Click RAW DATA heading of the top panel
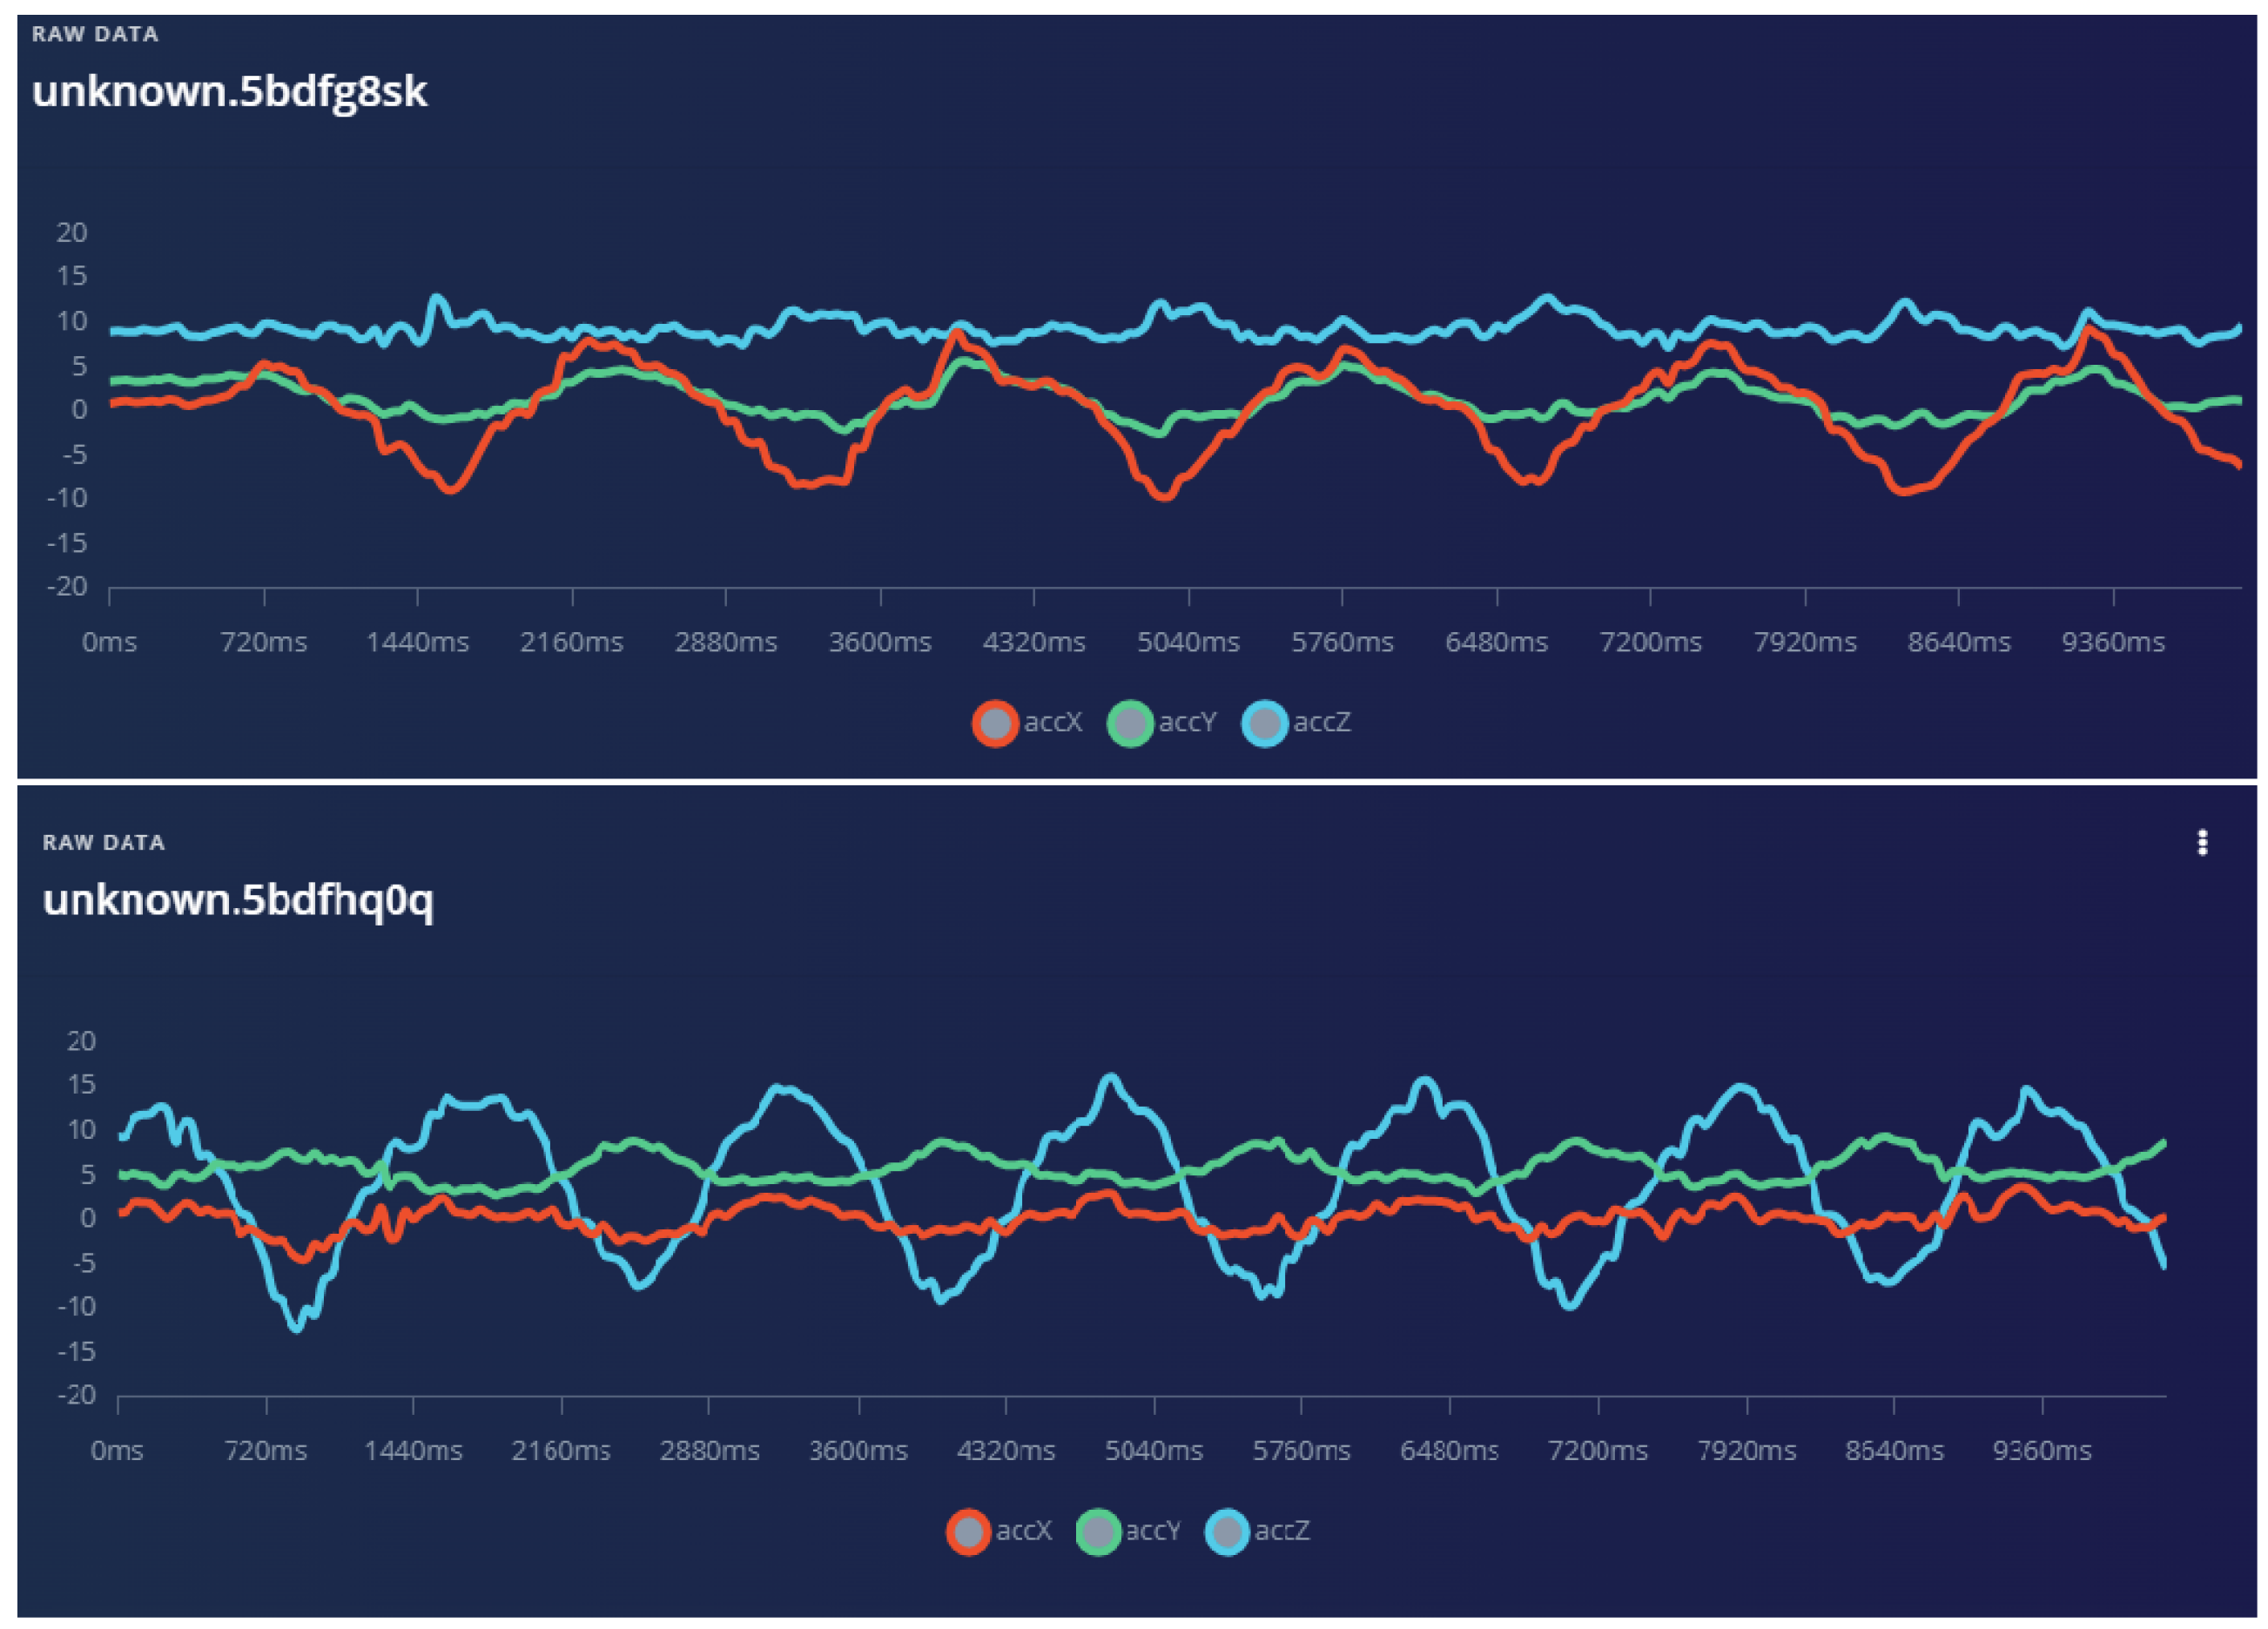This screenshot has height=1629, width=2268. click(x=95, y=34)
